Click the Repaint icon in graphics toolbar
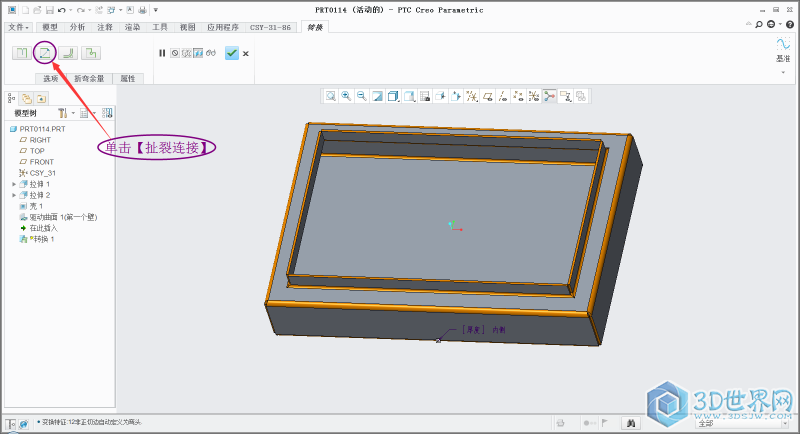The width and height of the screenshot is (800, 434). click(x=378, y=96)
